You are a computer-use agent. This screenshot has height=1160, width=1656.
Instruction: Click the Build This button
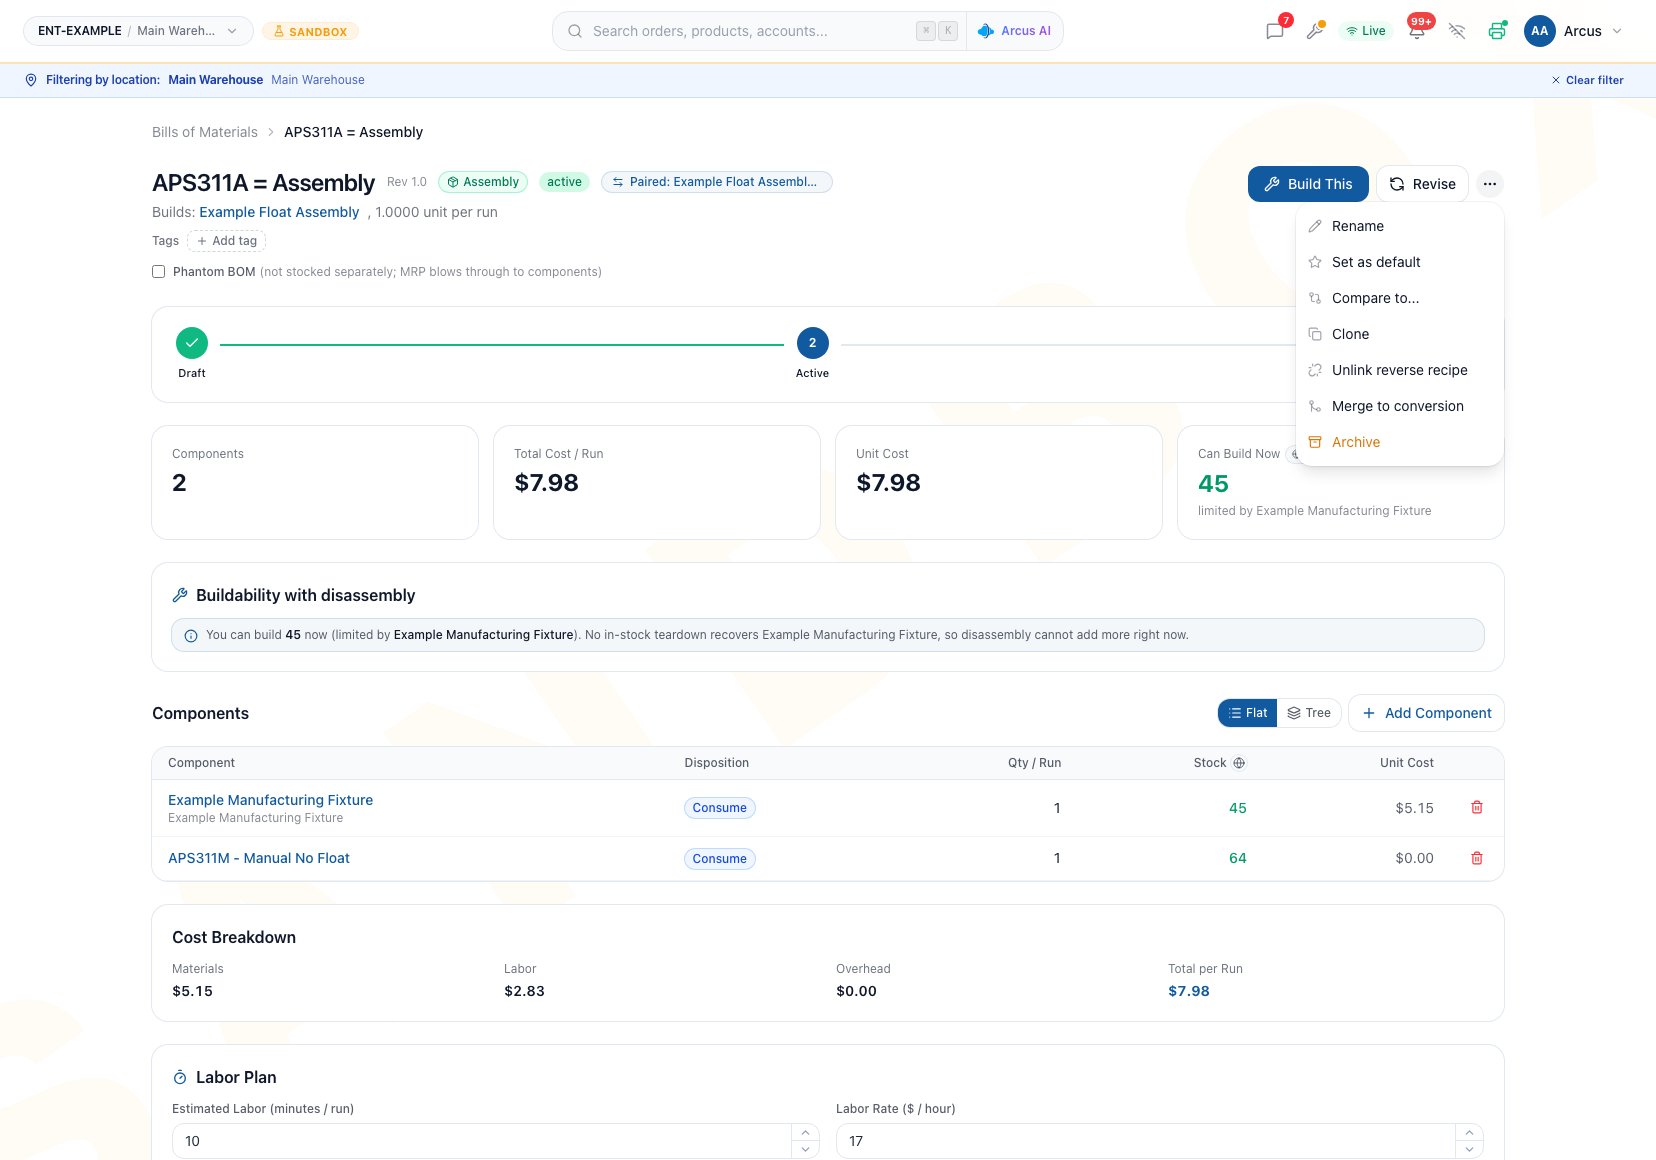click(1308, 184)
